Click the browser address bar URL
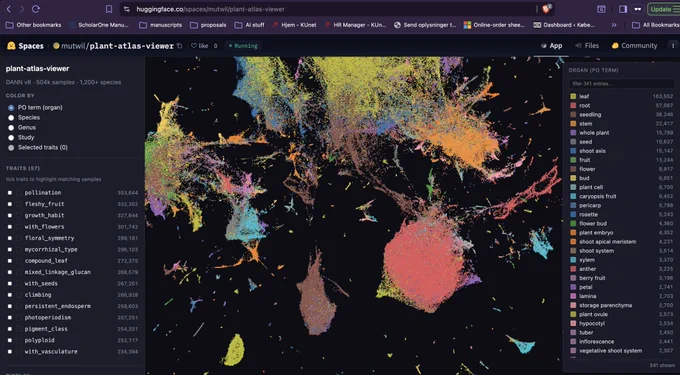The width and height of the screenshot is (680, 375). tap(210, 9)
